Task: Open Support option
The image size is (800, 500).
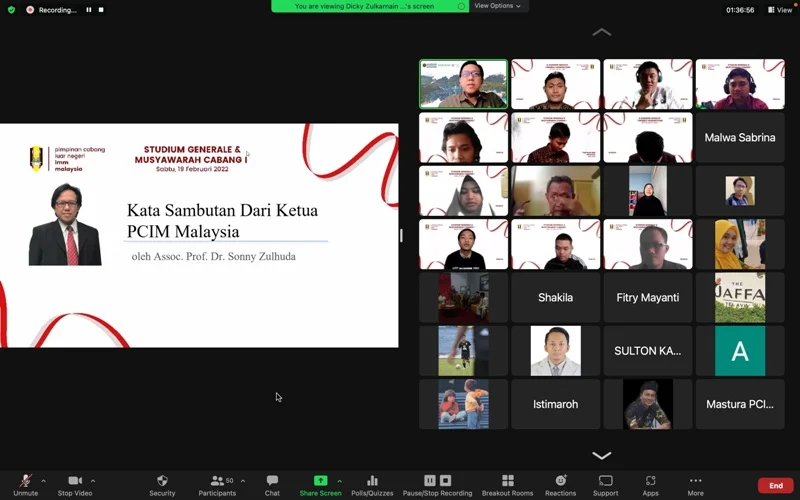Action: pyautogui.click(x=605, y=485)
